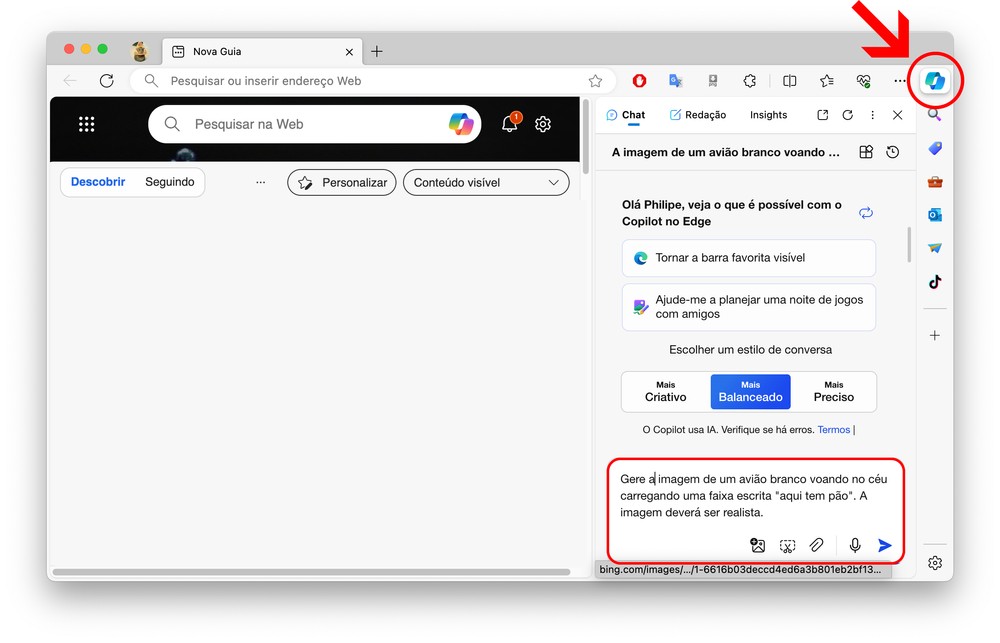Open the notifications bell
1000x643 pixels.
tap(510, 122)
